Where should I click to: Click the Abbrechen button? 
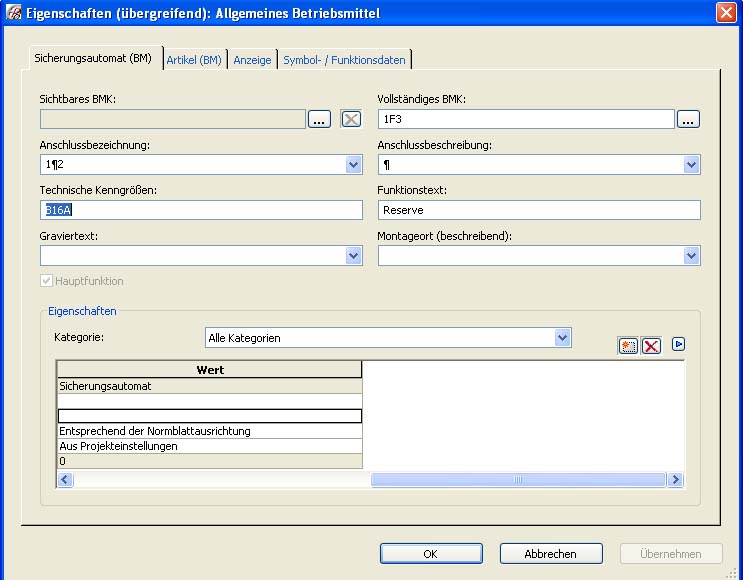tap(551, 554)
